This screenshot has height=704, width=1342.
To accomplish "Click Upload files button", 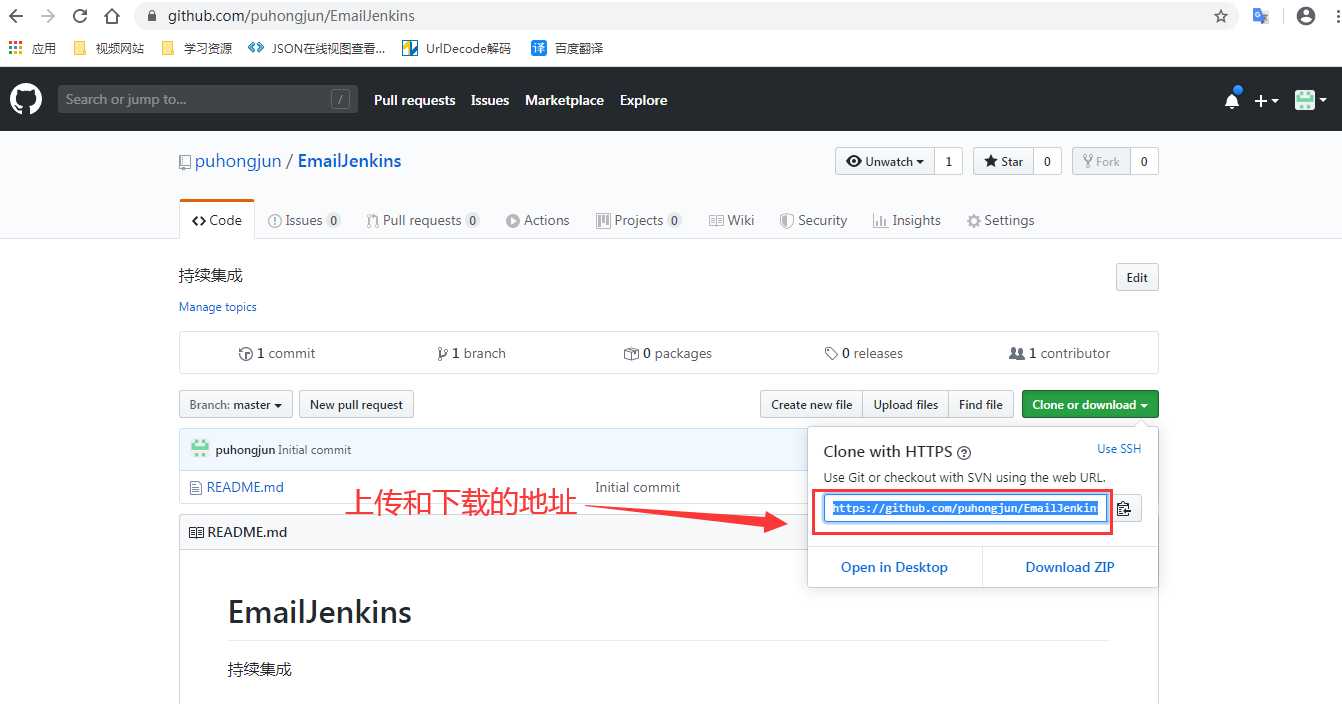I will (905, 404).
